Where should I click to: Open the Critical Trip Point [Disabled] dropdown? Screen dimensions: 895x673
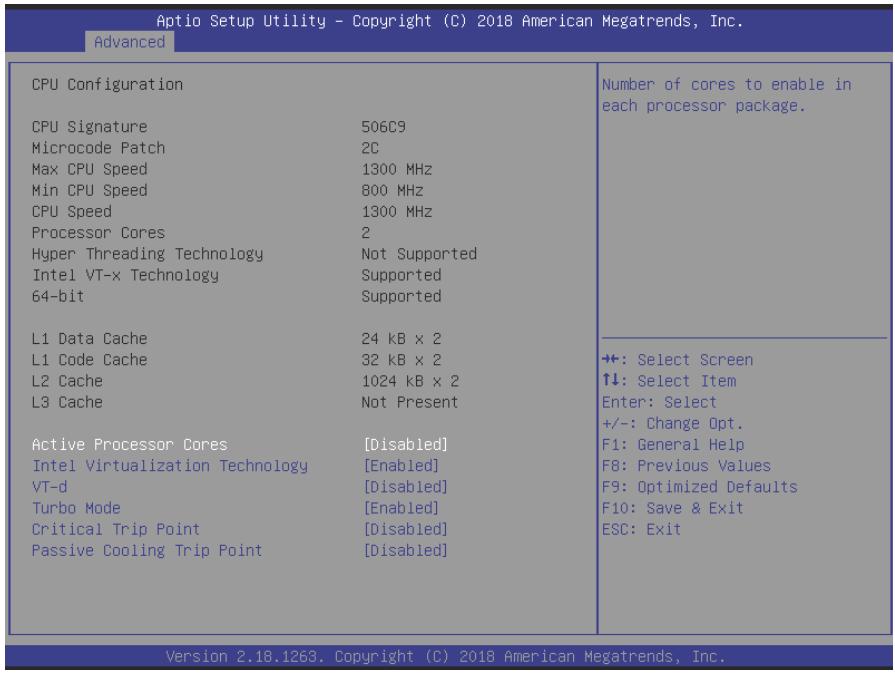tap(406, 529)
